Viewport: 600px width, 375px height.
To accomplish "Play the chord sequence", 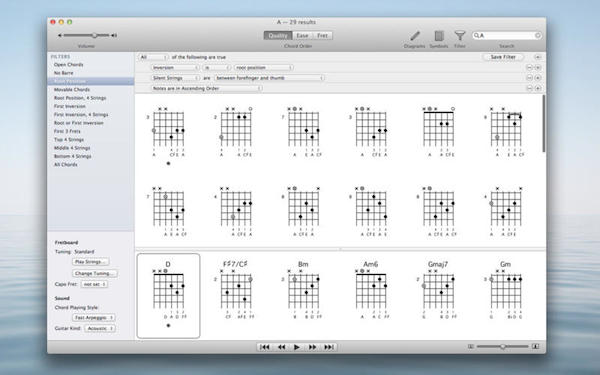I will pyautogui.click(x=297, y=347).
